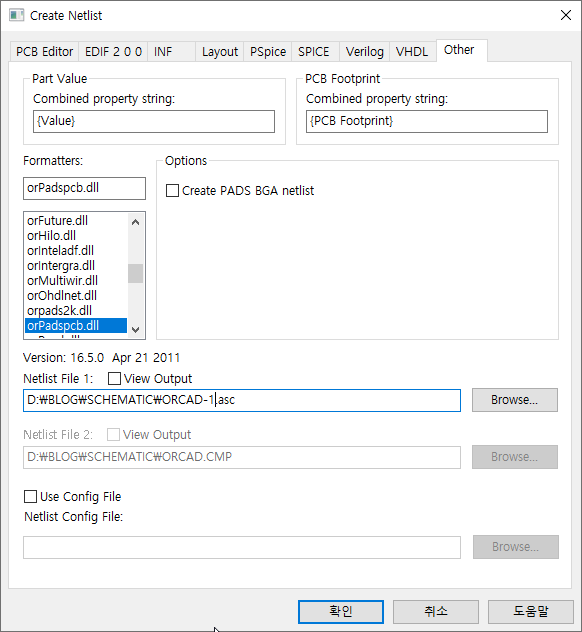Select orFuture.dll in formatters list

pos(76,220)
